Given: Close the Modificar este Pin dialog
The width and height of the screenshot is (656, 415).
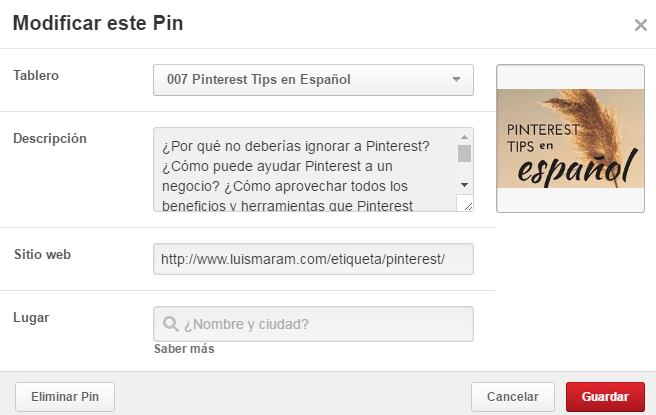Looking at the screenshot, I should tap(640, 25).
